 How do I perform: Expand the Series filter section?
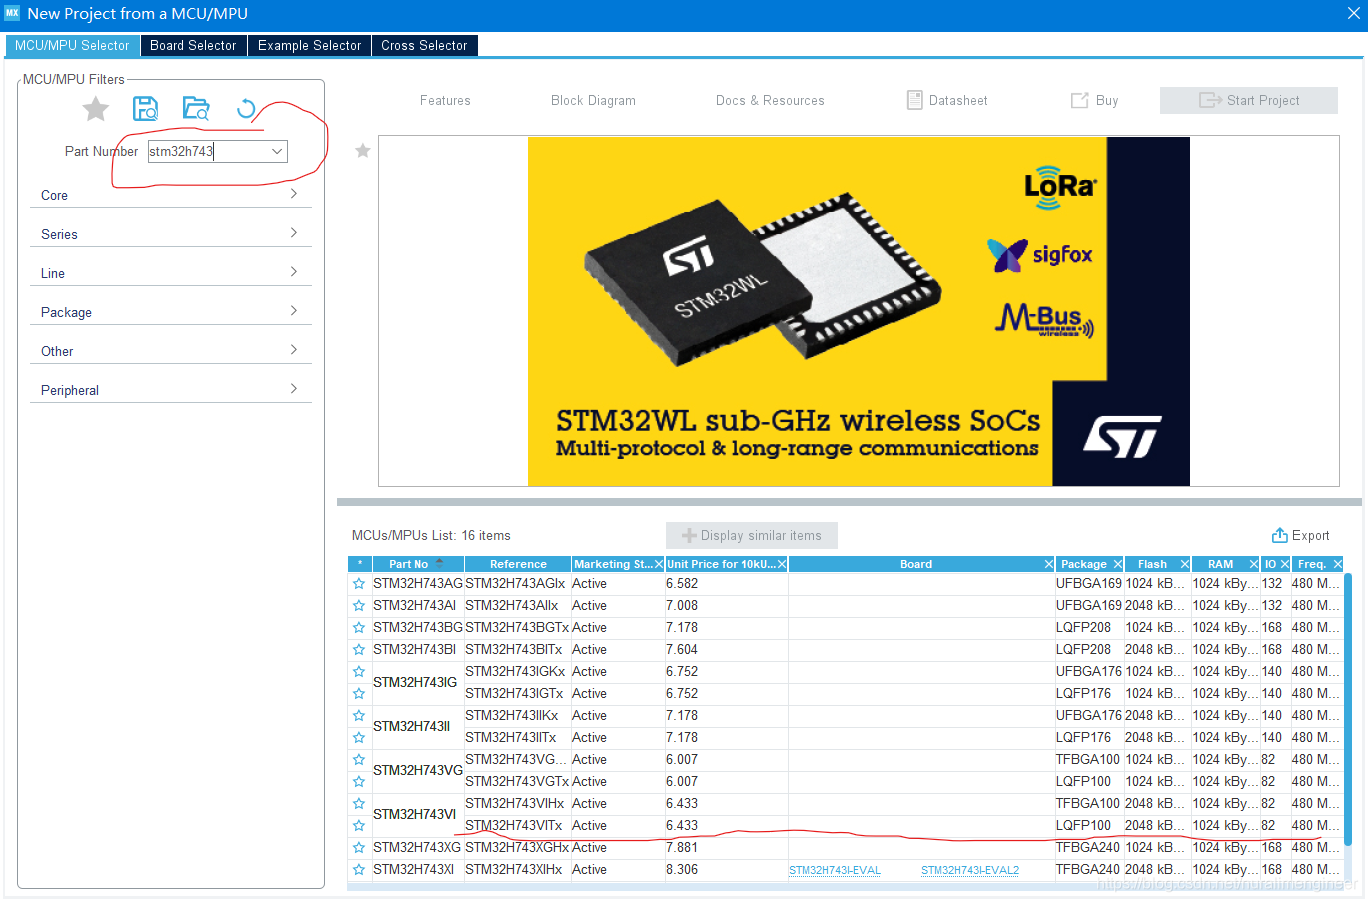171,234
